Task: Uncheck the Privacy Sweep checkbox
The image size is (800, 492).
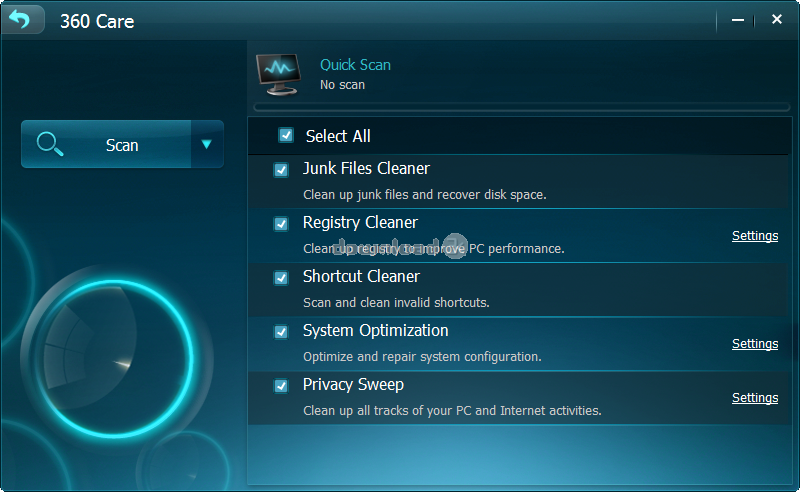Action: (x=281, y=385)
